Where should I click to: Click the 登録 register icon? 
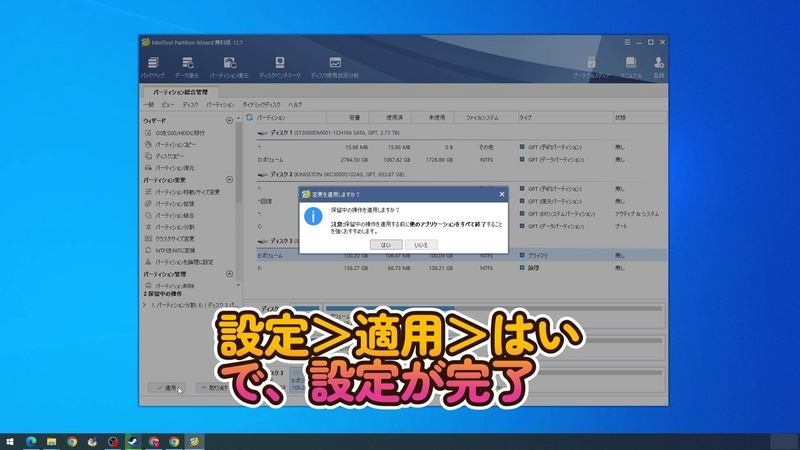pos(659,67)
